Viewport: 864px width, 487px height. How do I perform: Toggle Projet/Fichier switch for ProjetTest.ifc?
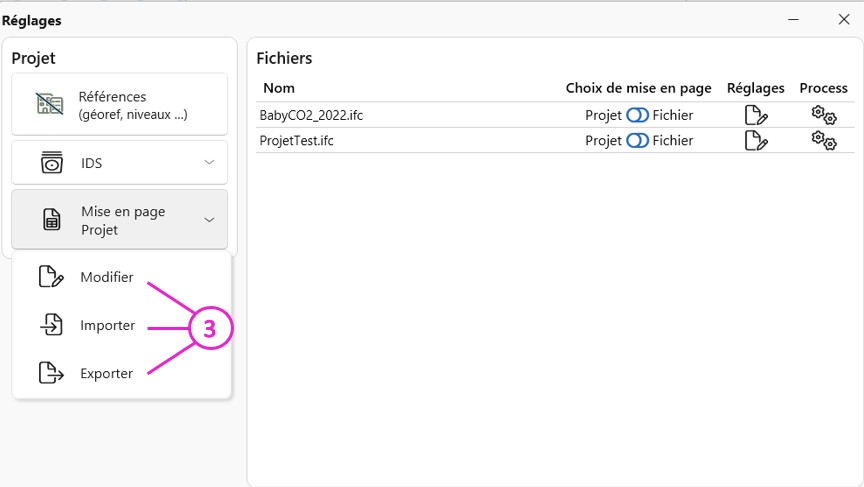(x=637, y=140)
